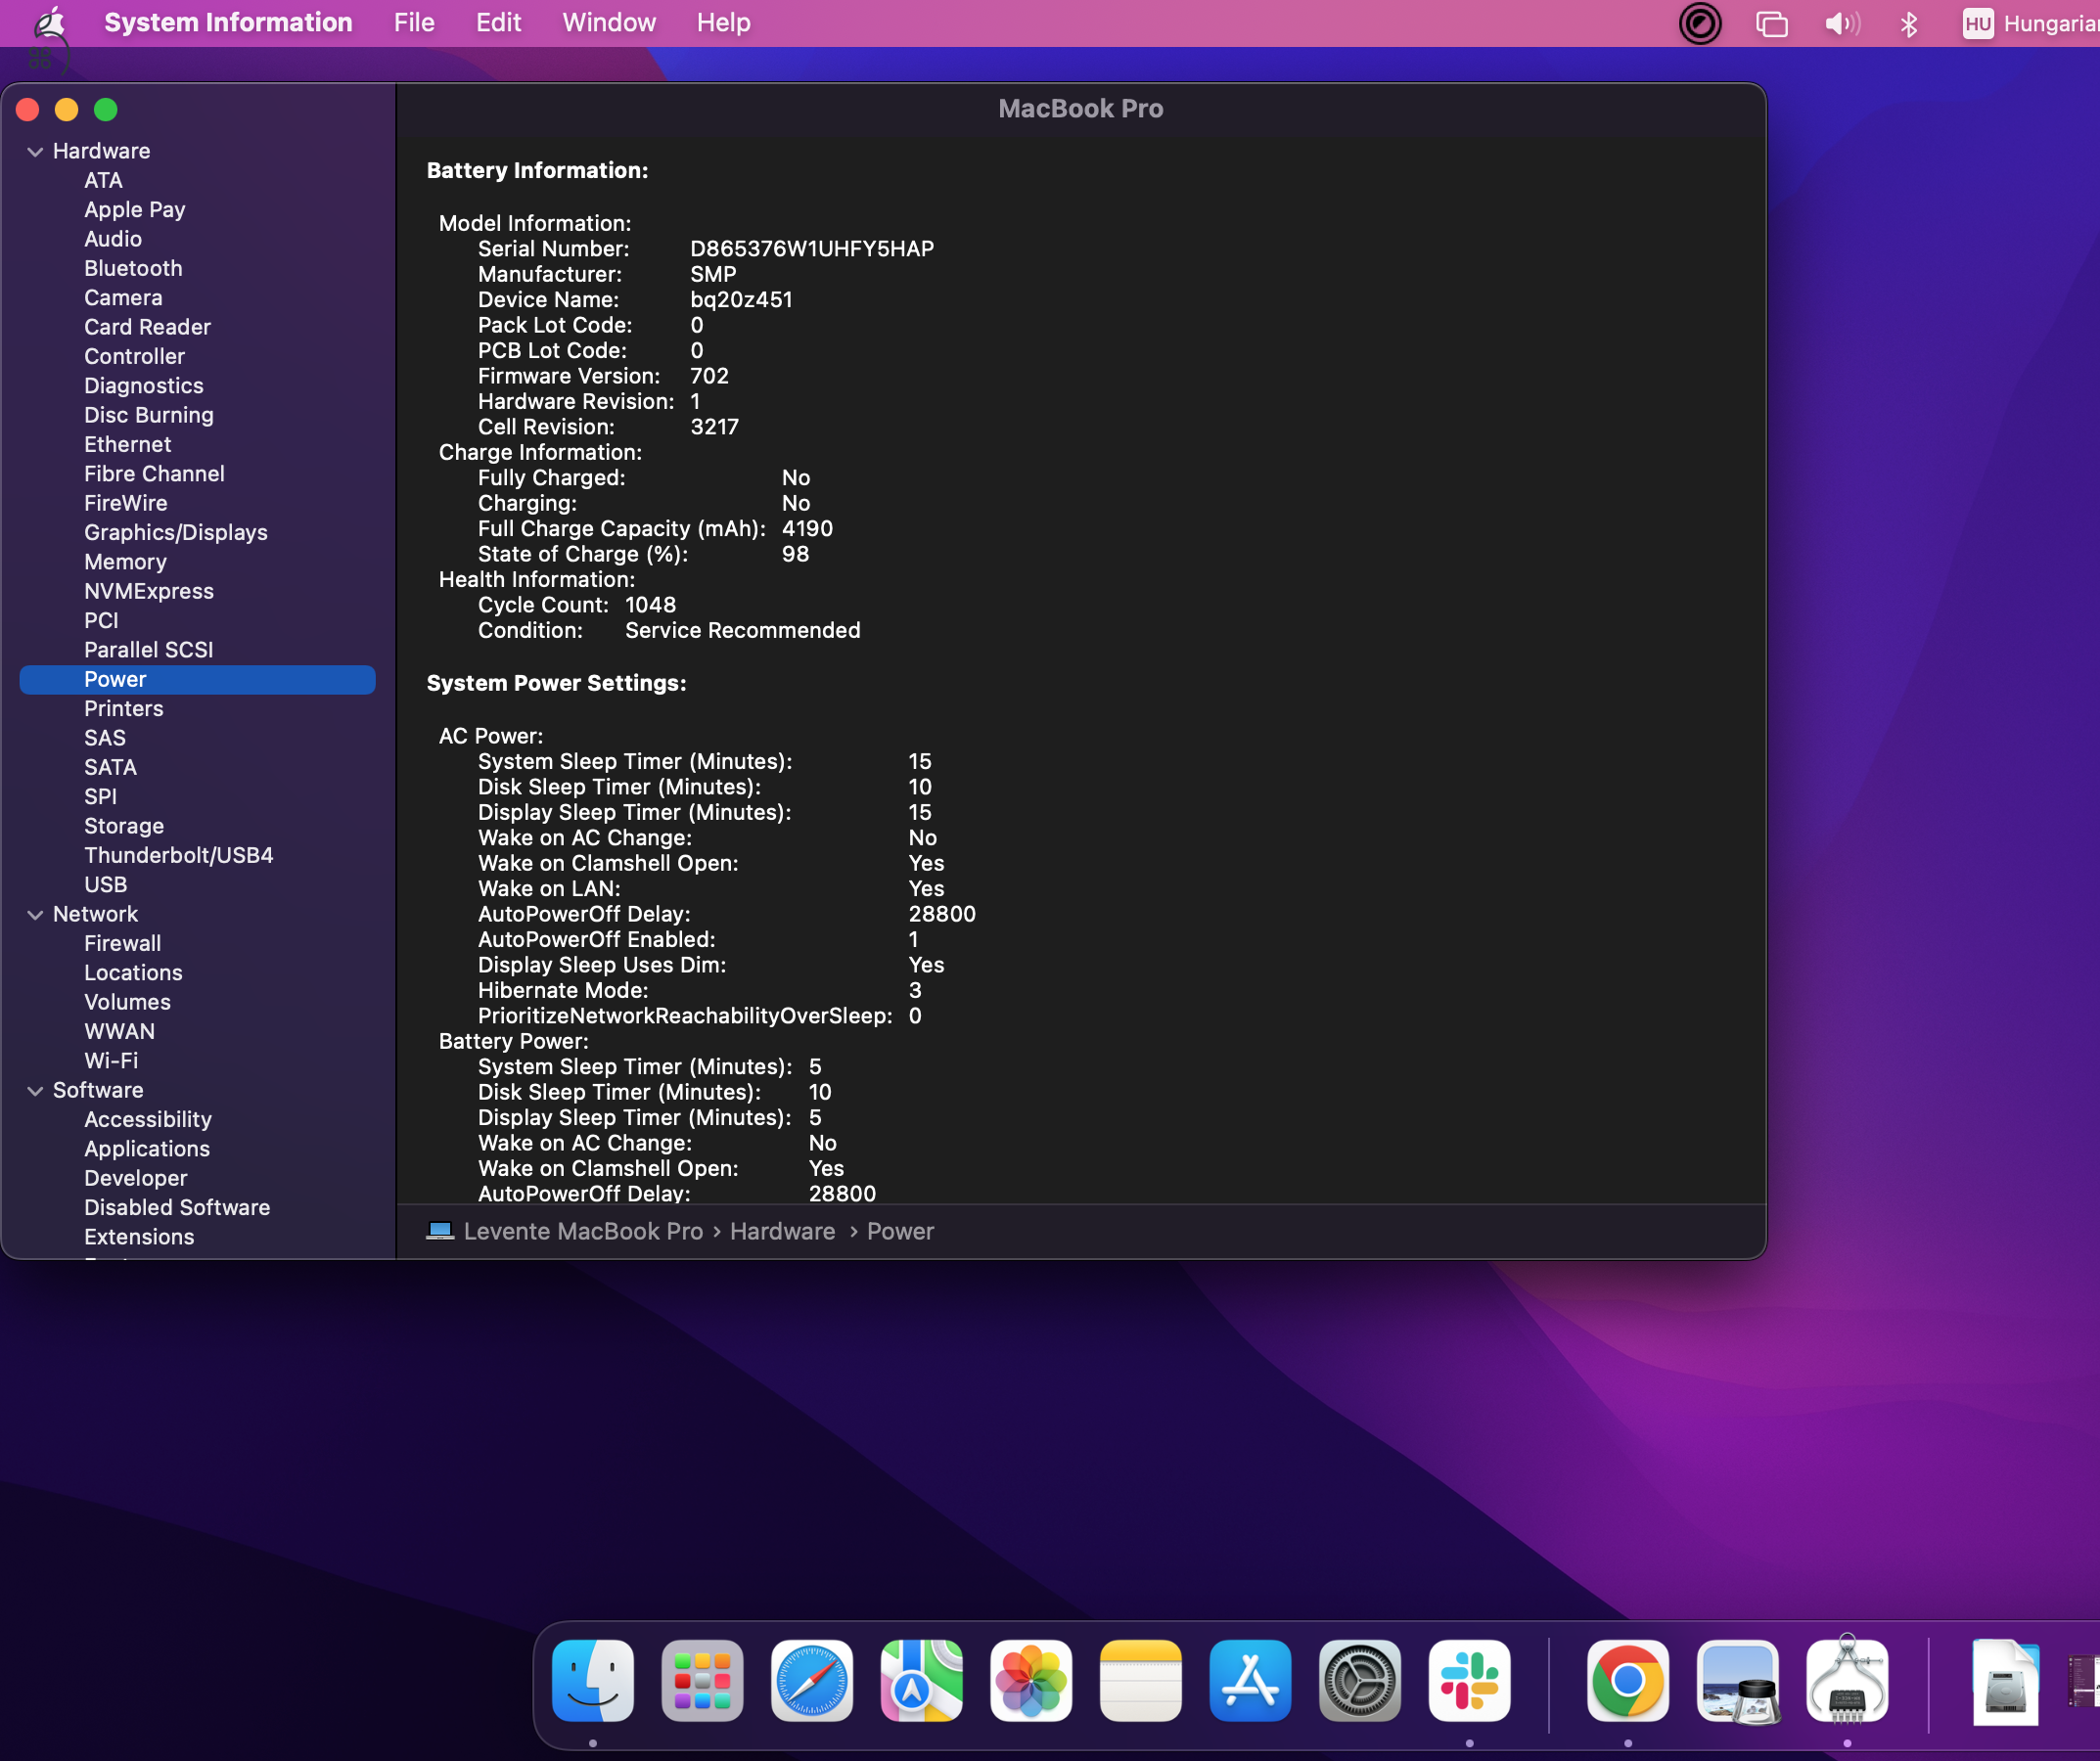Viewport: 2100px width, 1761px height.
Task: Open the File menu
Action: 414,23
